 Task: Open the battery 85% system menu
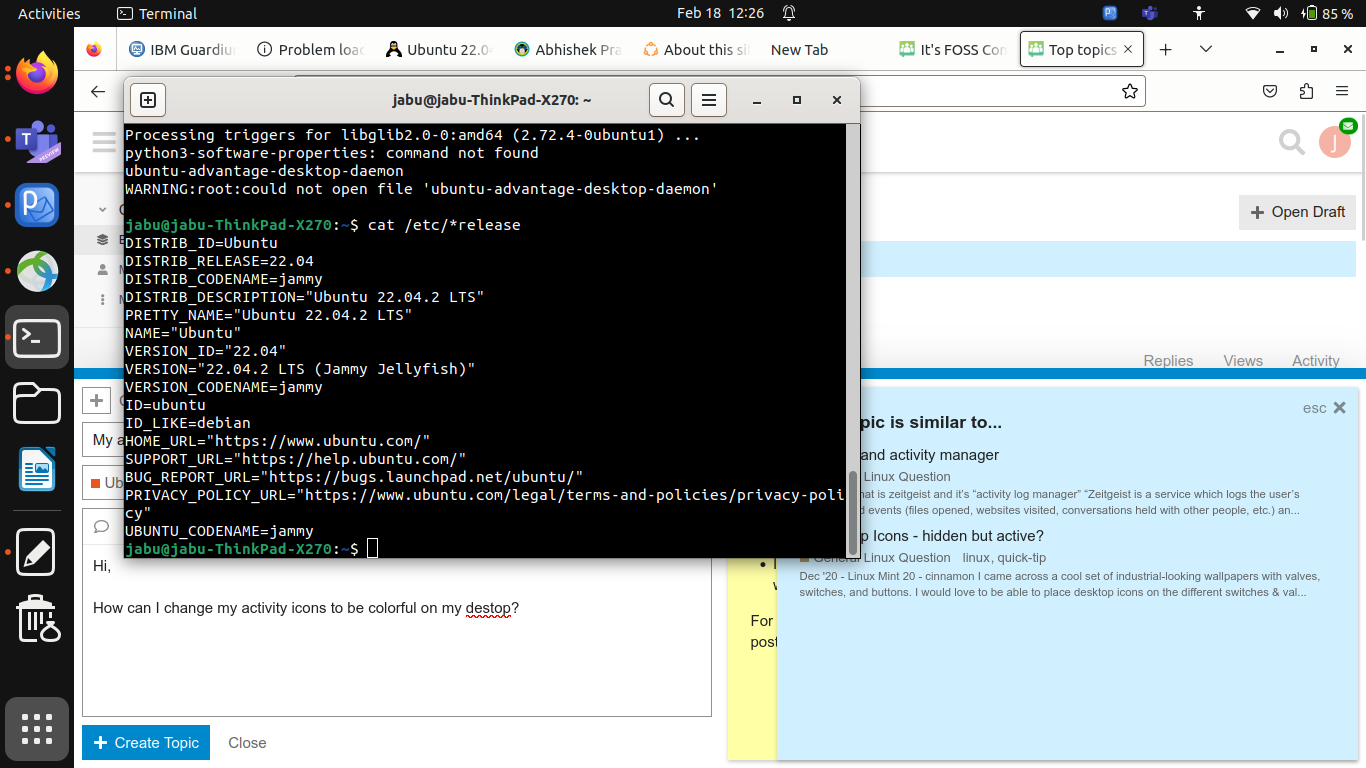pos(1326,13)
